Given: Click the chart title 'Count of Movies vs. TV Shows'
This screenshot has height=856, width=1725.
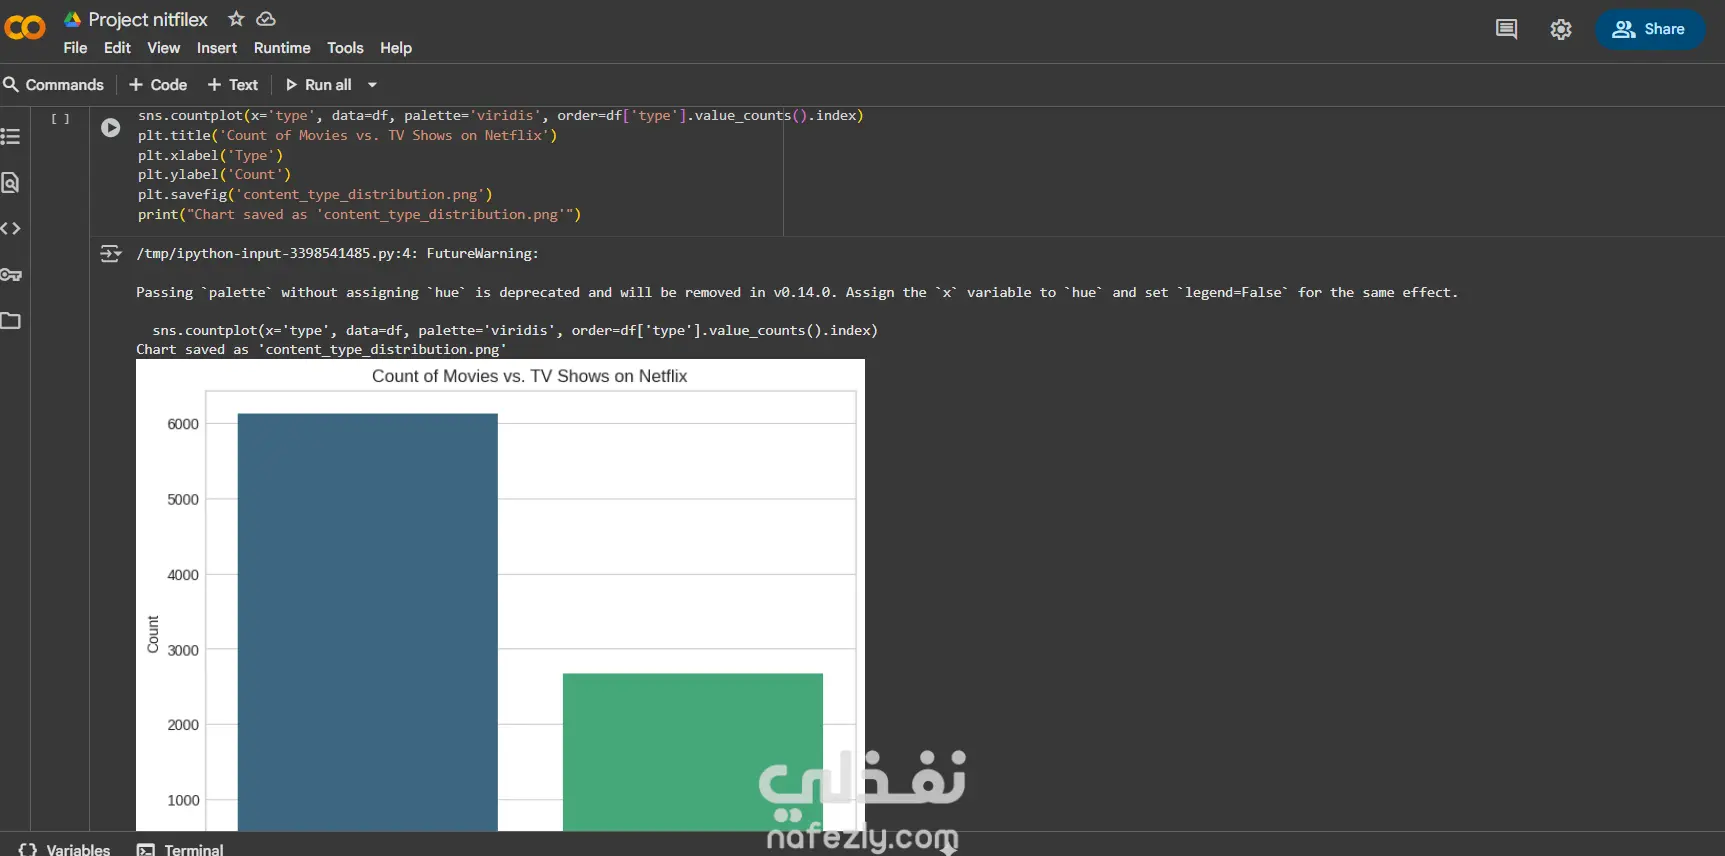Looking at the screenshot, I should click(530, 376).
